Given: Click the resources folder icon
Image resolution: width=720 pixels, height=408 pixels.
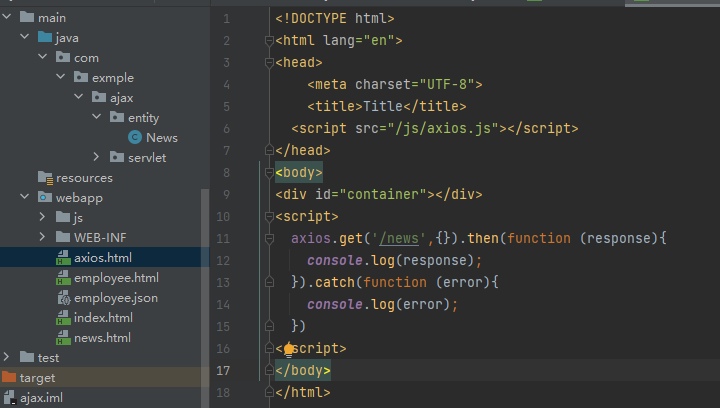Looking at the screenshot, I should [44, 178].
